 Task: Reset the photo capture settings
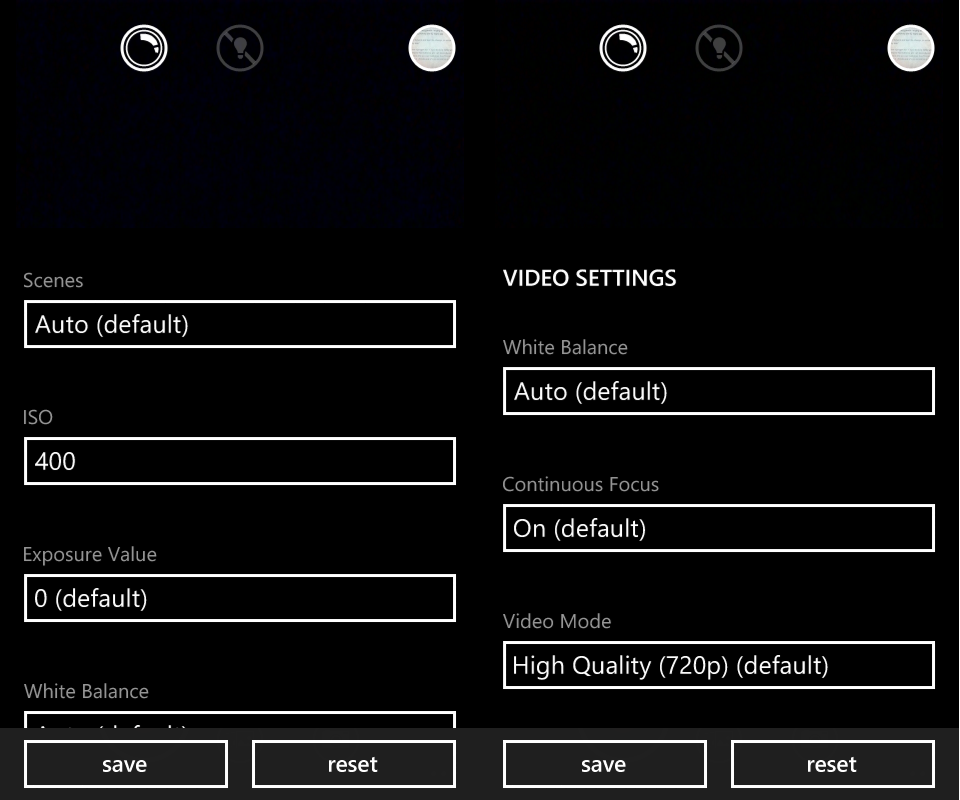tap(353, 763)
